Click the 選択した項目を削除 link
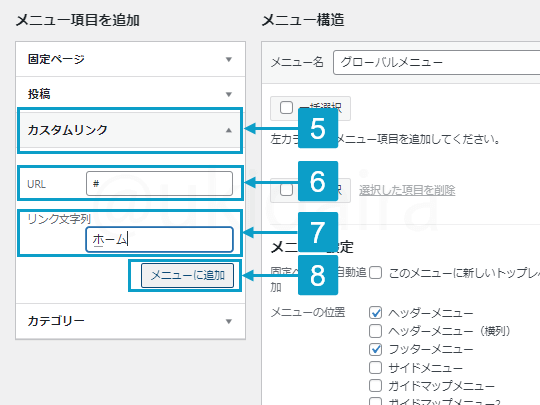 tap(407, 190)
